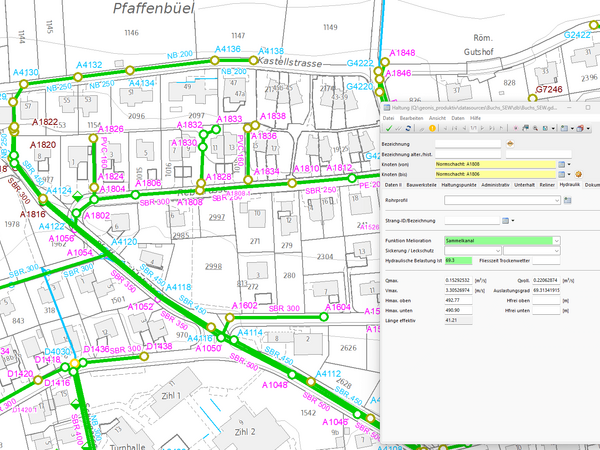
Task: Click into the Bezeichnung text field
Action: pos(468,144)
